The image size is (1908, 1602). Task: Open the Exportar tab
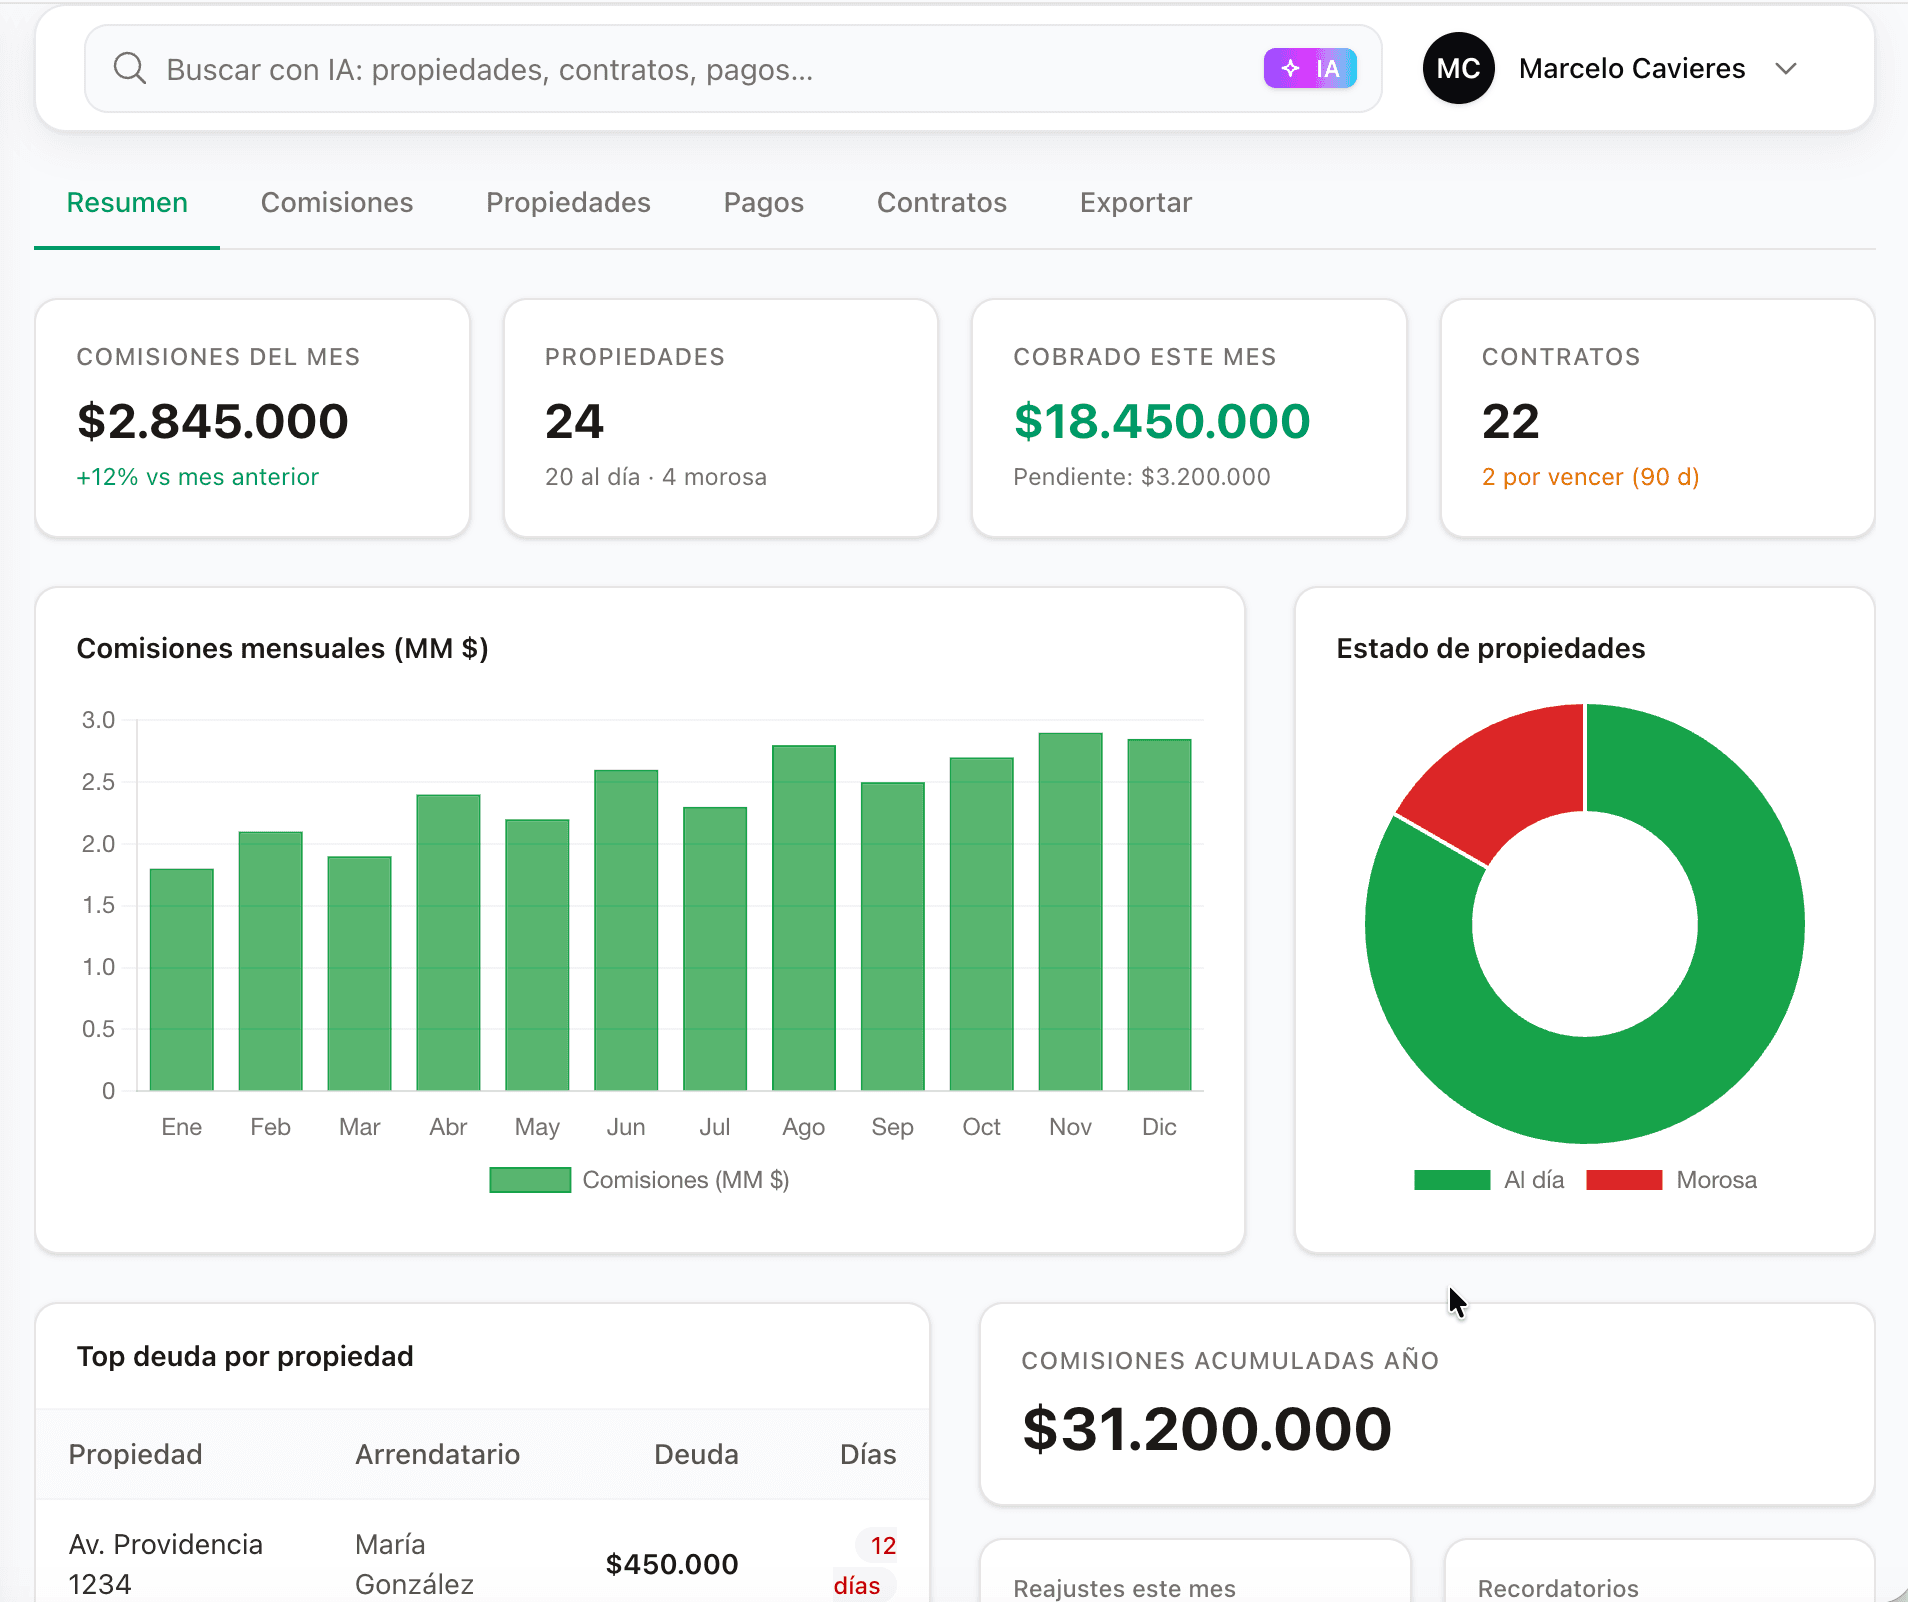click(x=1135, y=203)
